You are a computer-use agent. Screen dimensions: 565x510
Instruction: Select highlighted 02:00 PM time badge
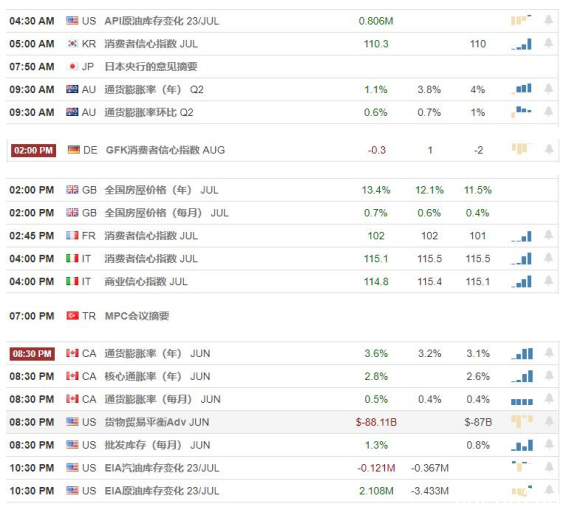coord(34,150)
